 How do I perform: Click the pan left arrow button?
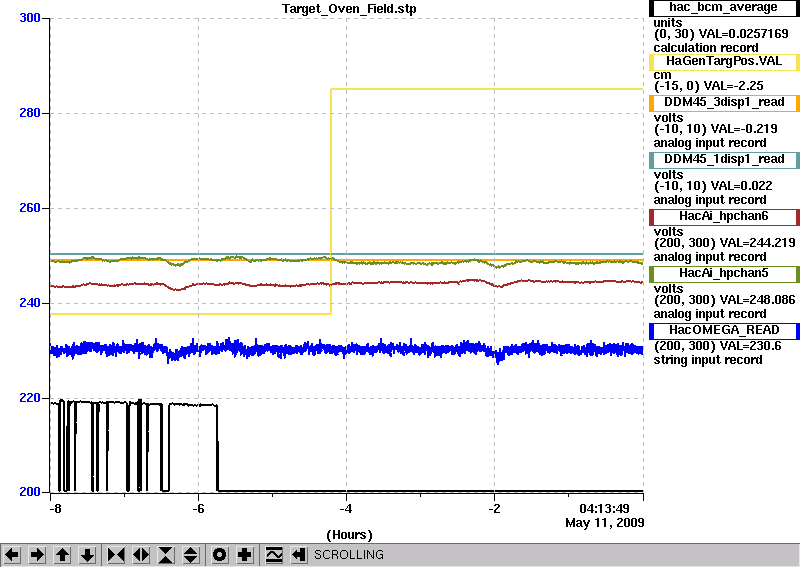[x=12, y=555]
